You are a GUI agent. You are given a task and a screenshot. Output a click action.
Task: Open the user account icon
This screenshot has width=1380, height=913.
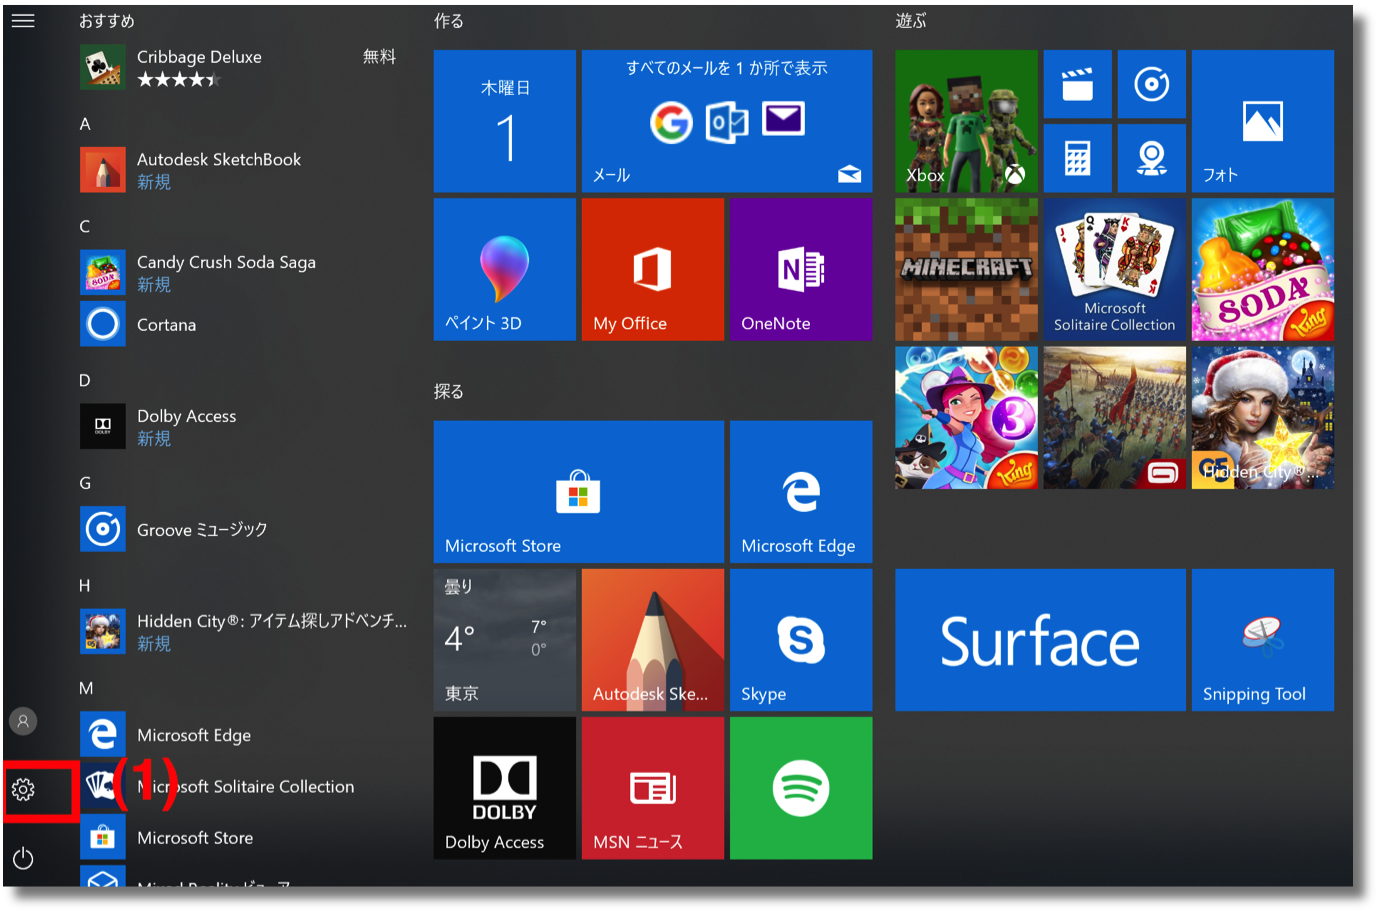click(x=23, y=721)
